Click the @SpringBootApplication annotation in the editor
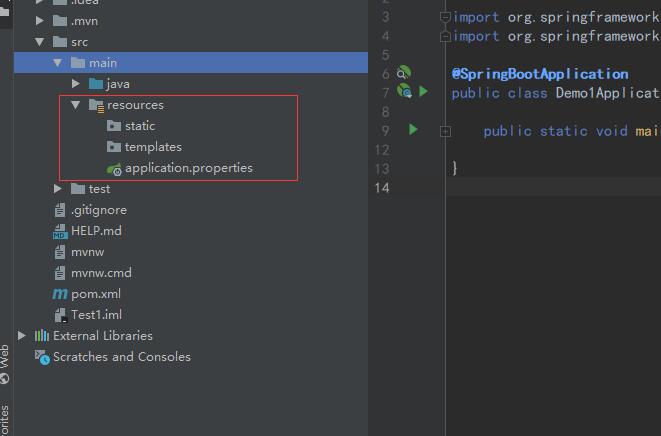Viewport: 661px width, 436px height. point(540,74)
